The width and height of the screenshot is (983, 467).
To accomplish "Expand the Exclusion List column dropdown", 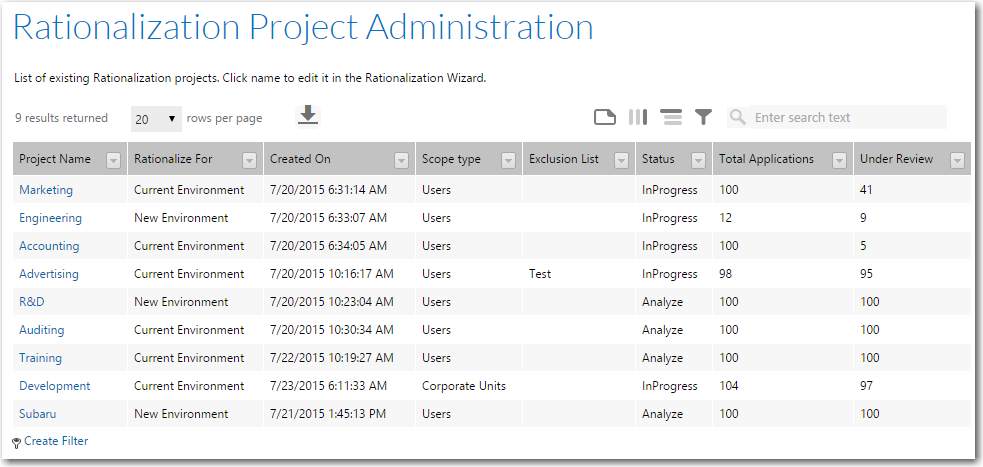I will (x=621, y=161).
